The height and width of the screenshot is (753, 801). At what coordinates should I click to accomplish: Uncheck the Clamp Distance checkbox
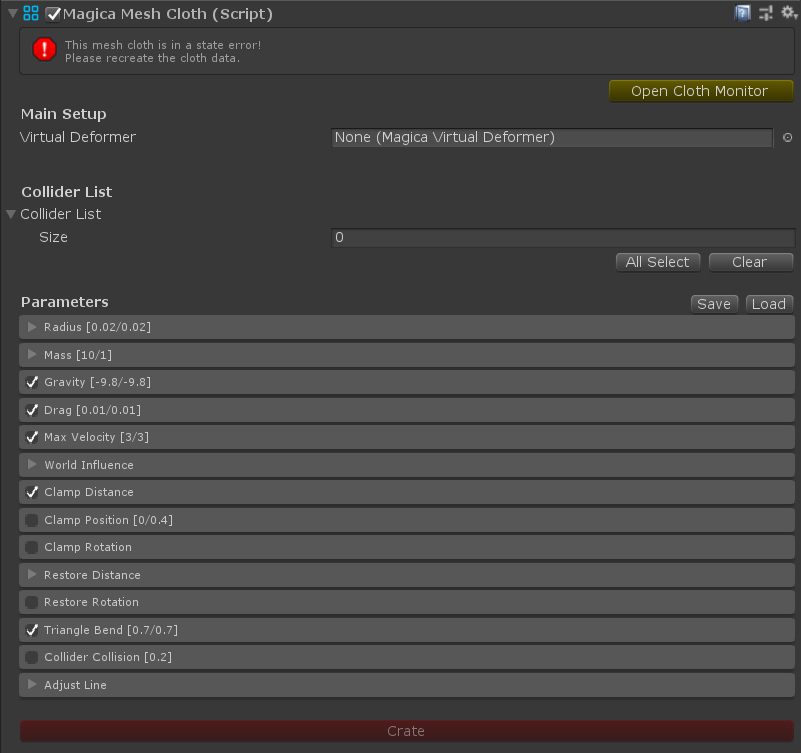coord(32,492)
